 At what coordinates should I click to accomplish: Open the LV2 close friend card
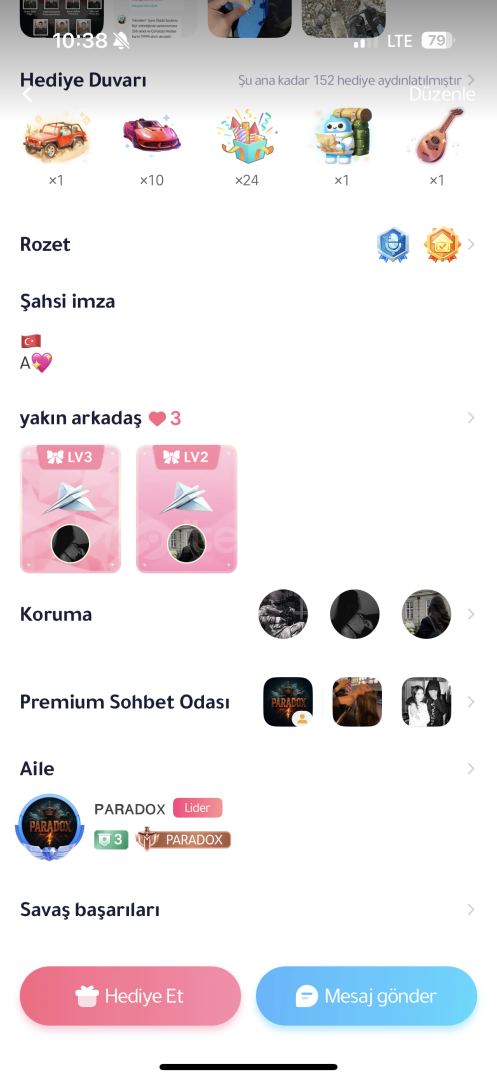[187, 509]
